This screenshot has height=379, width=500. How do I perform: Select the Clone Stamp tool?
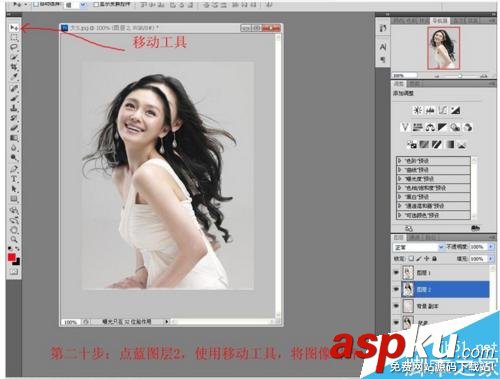tap(14, 108)
